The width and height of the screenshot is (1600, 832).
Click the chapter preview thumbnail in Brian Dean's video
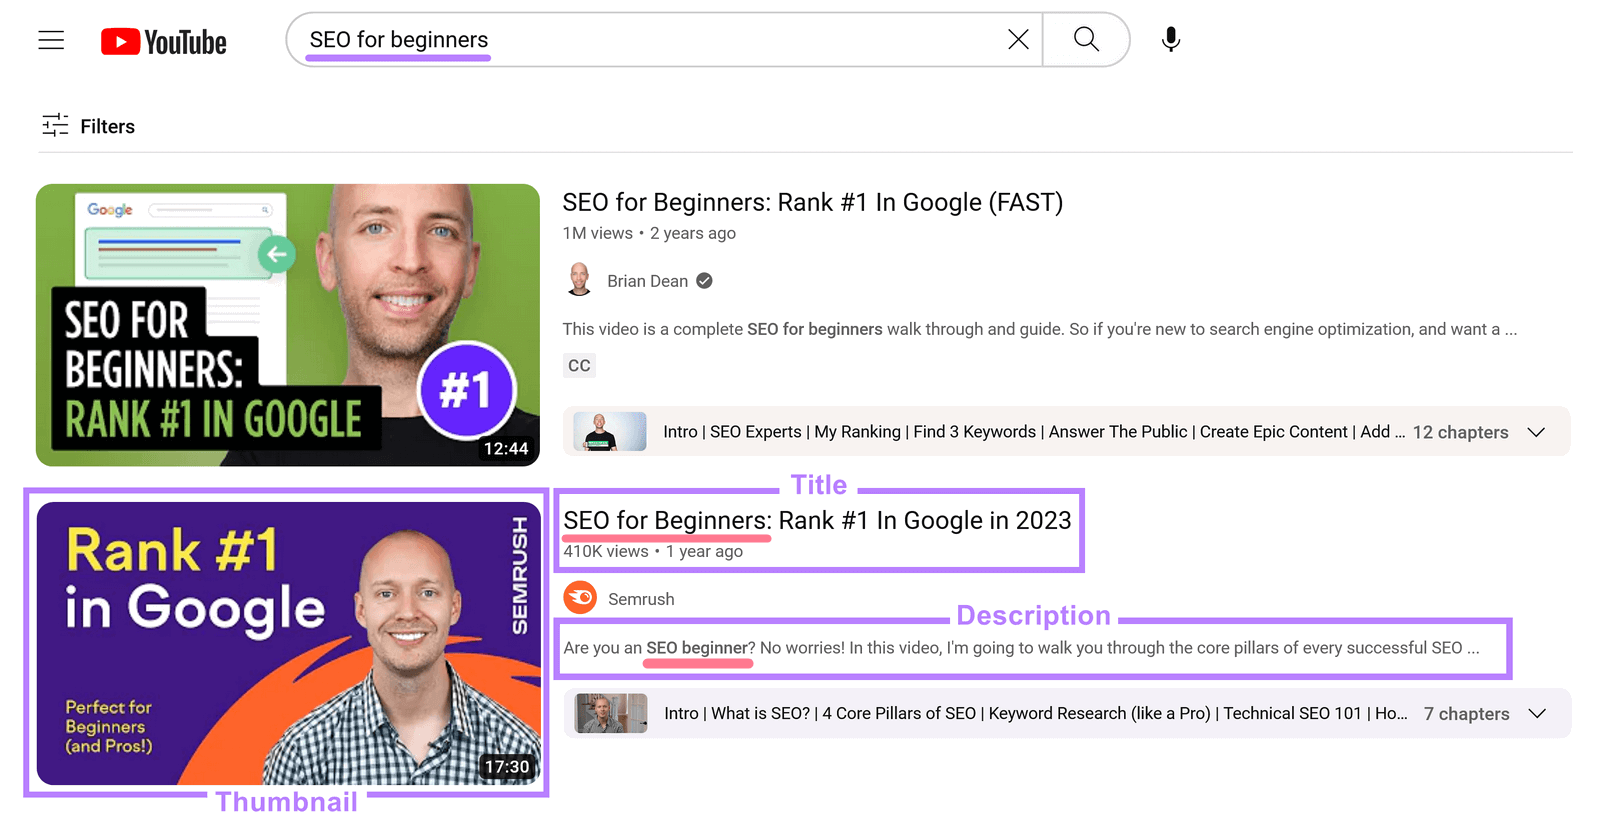[610, 432]
